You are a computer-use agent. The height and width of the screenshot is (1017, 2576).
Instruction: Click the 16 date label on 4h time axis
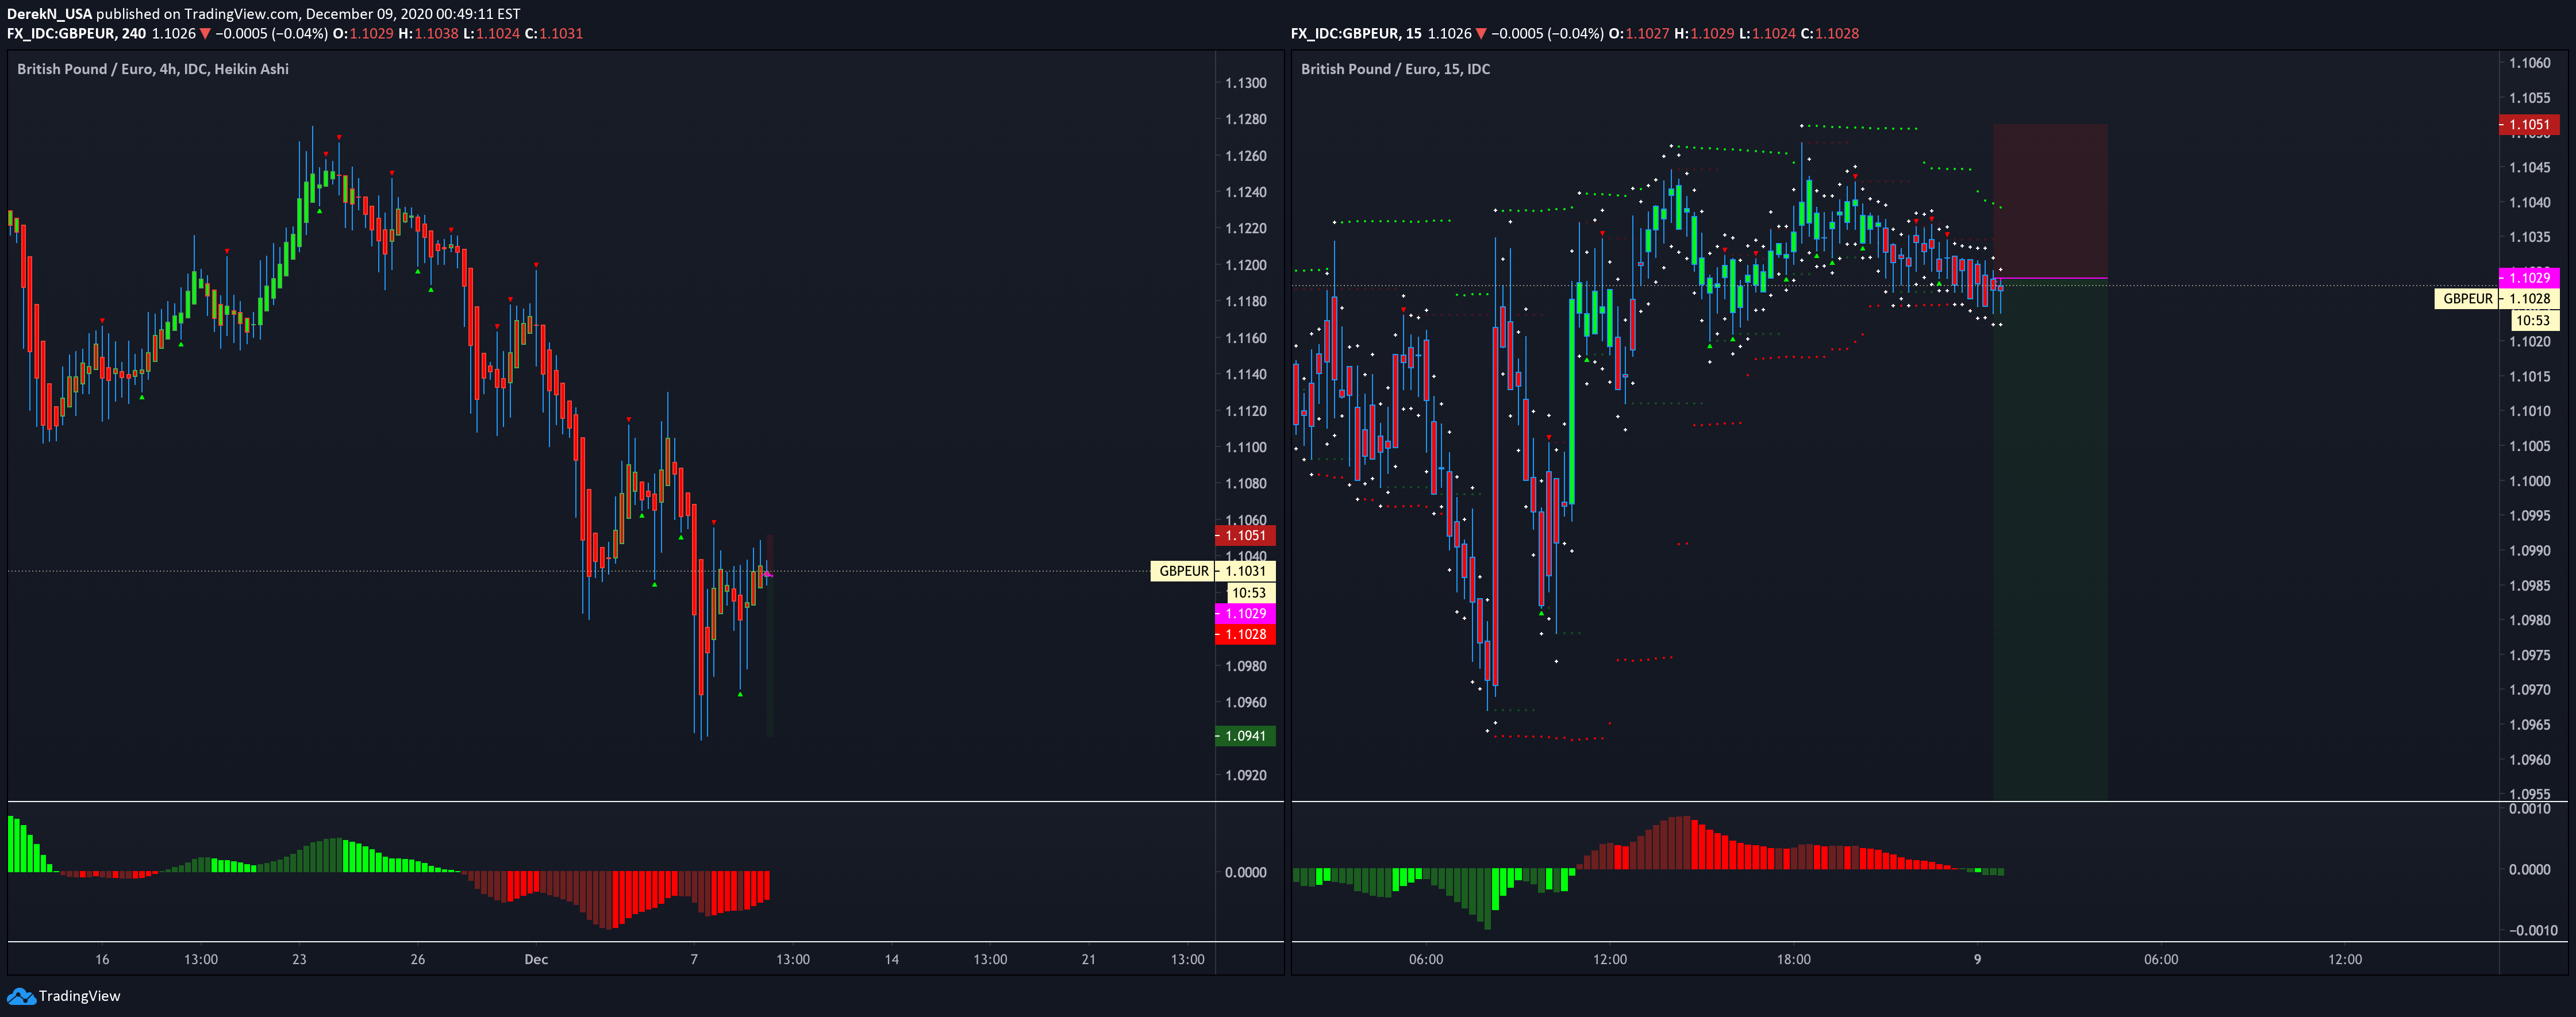[102, 959]
